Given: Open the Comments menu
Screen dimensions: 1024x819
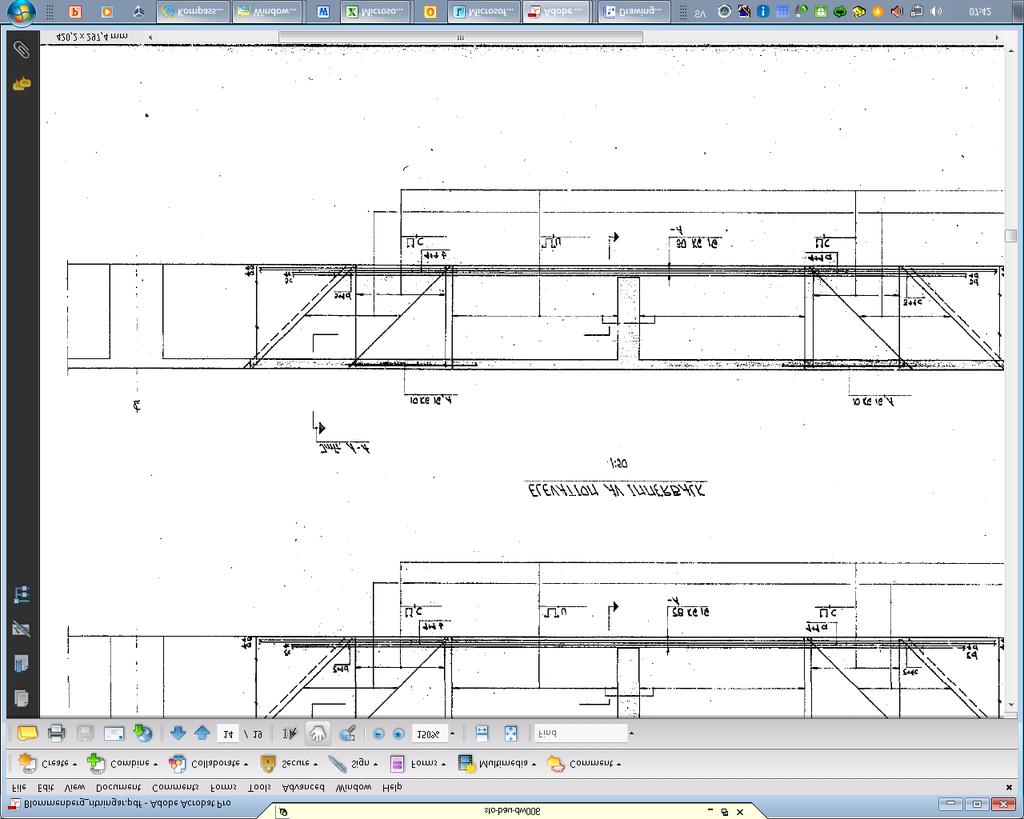Looking at the screenshot, I should [x=175, y=787].
